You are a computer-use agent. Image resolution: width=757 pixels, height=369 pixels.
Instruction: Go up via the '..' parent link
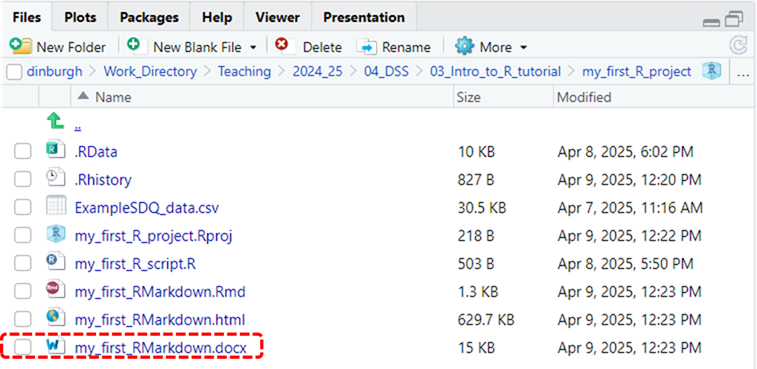[78, 127]
